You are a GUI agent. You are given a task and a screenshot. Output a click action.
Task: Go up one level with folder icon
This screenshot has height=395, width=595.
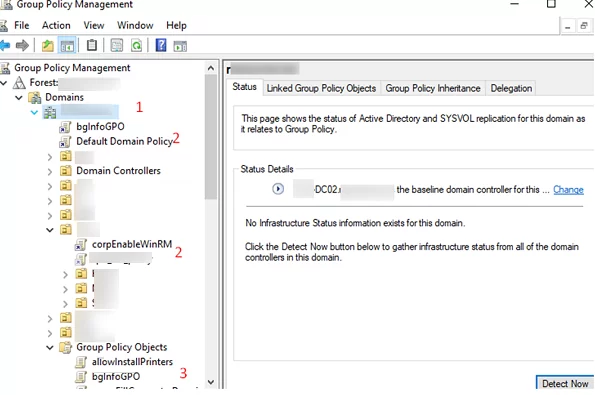pos(47,46)
